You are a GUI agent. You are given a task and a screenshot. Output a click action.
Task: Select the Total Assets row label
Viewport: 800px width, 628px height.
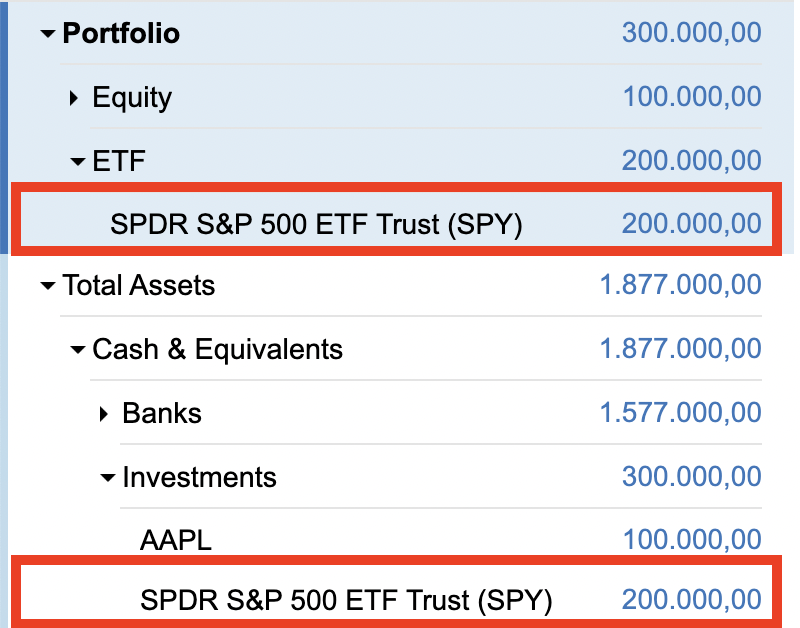pos(139,286)
